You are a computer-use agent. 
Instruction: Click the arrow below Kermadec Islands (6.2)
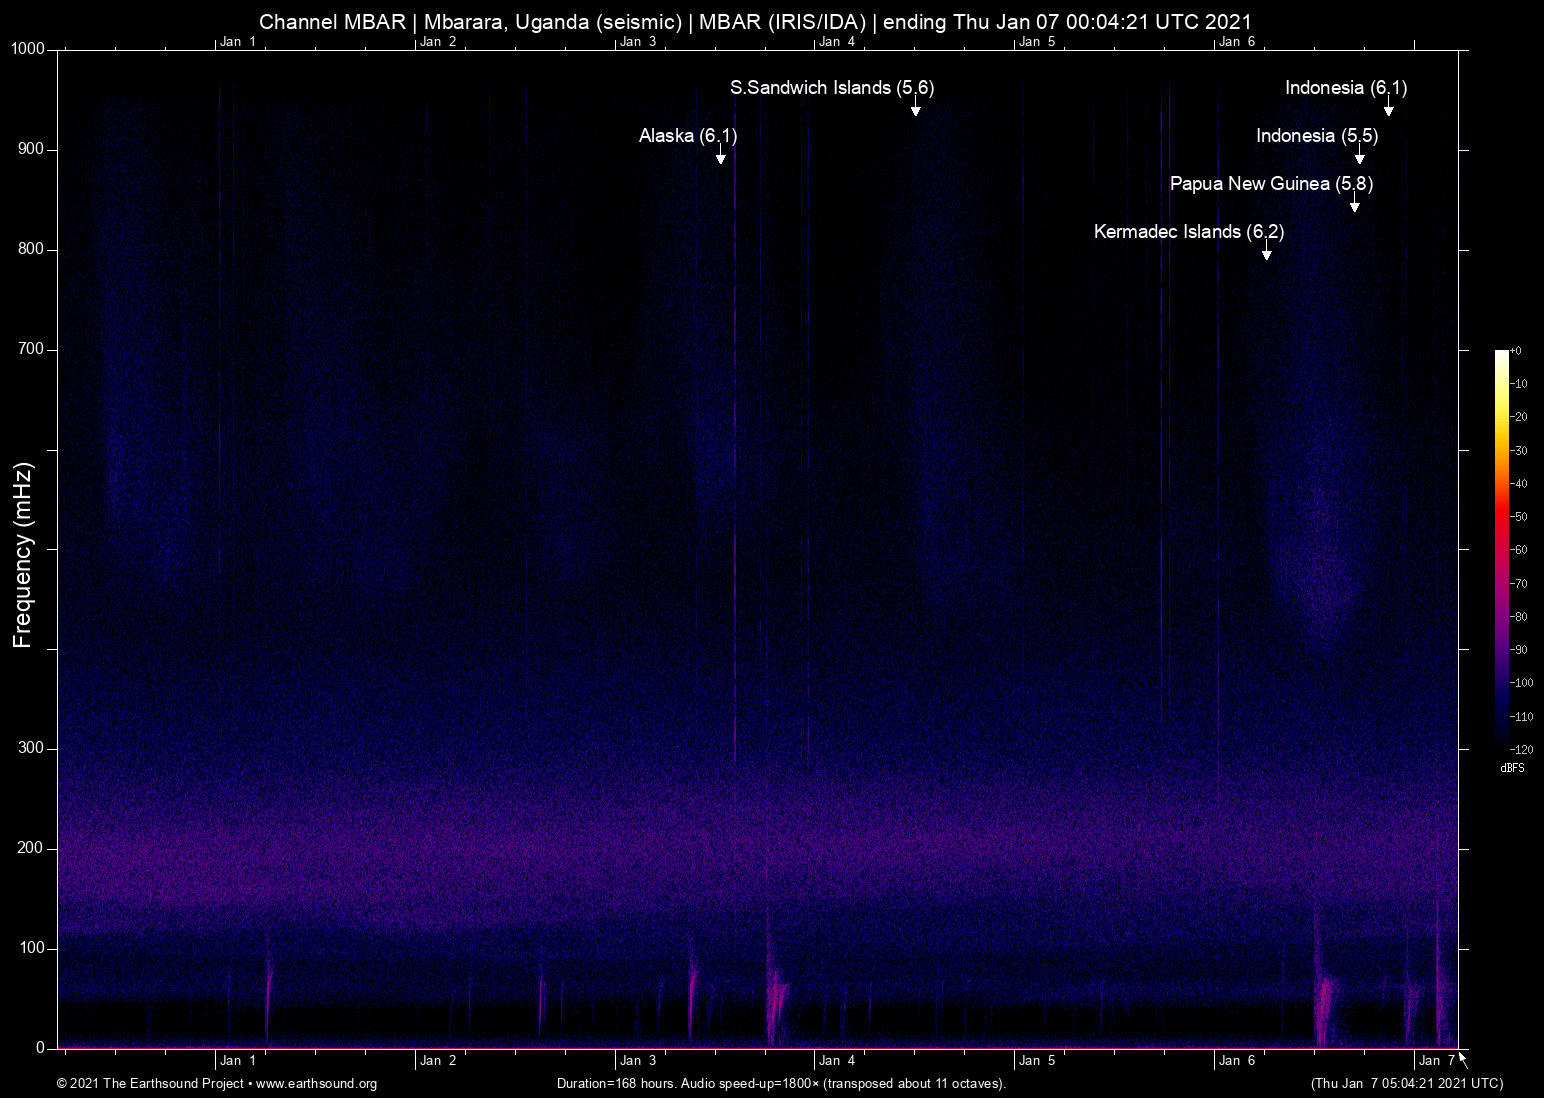[1266, 252]
